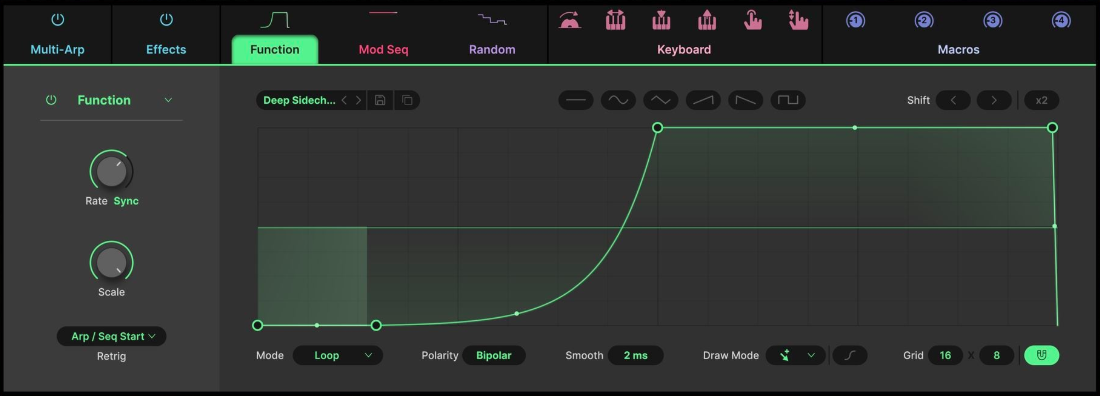Load next function preset
Screen dimensions: 1100x396
(358, 100)
